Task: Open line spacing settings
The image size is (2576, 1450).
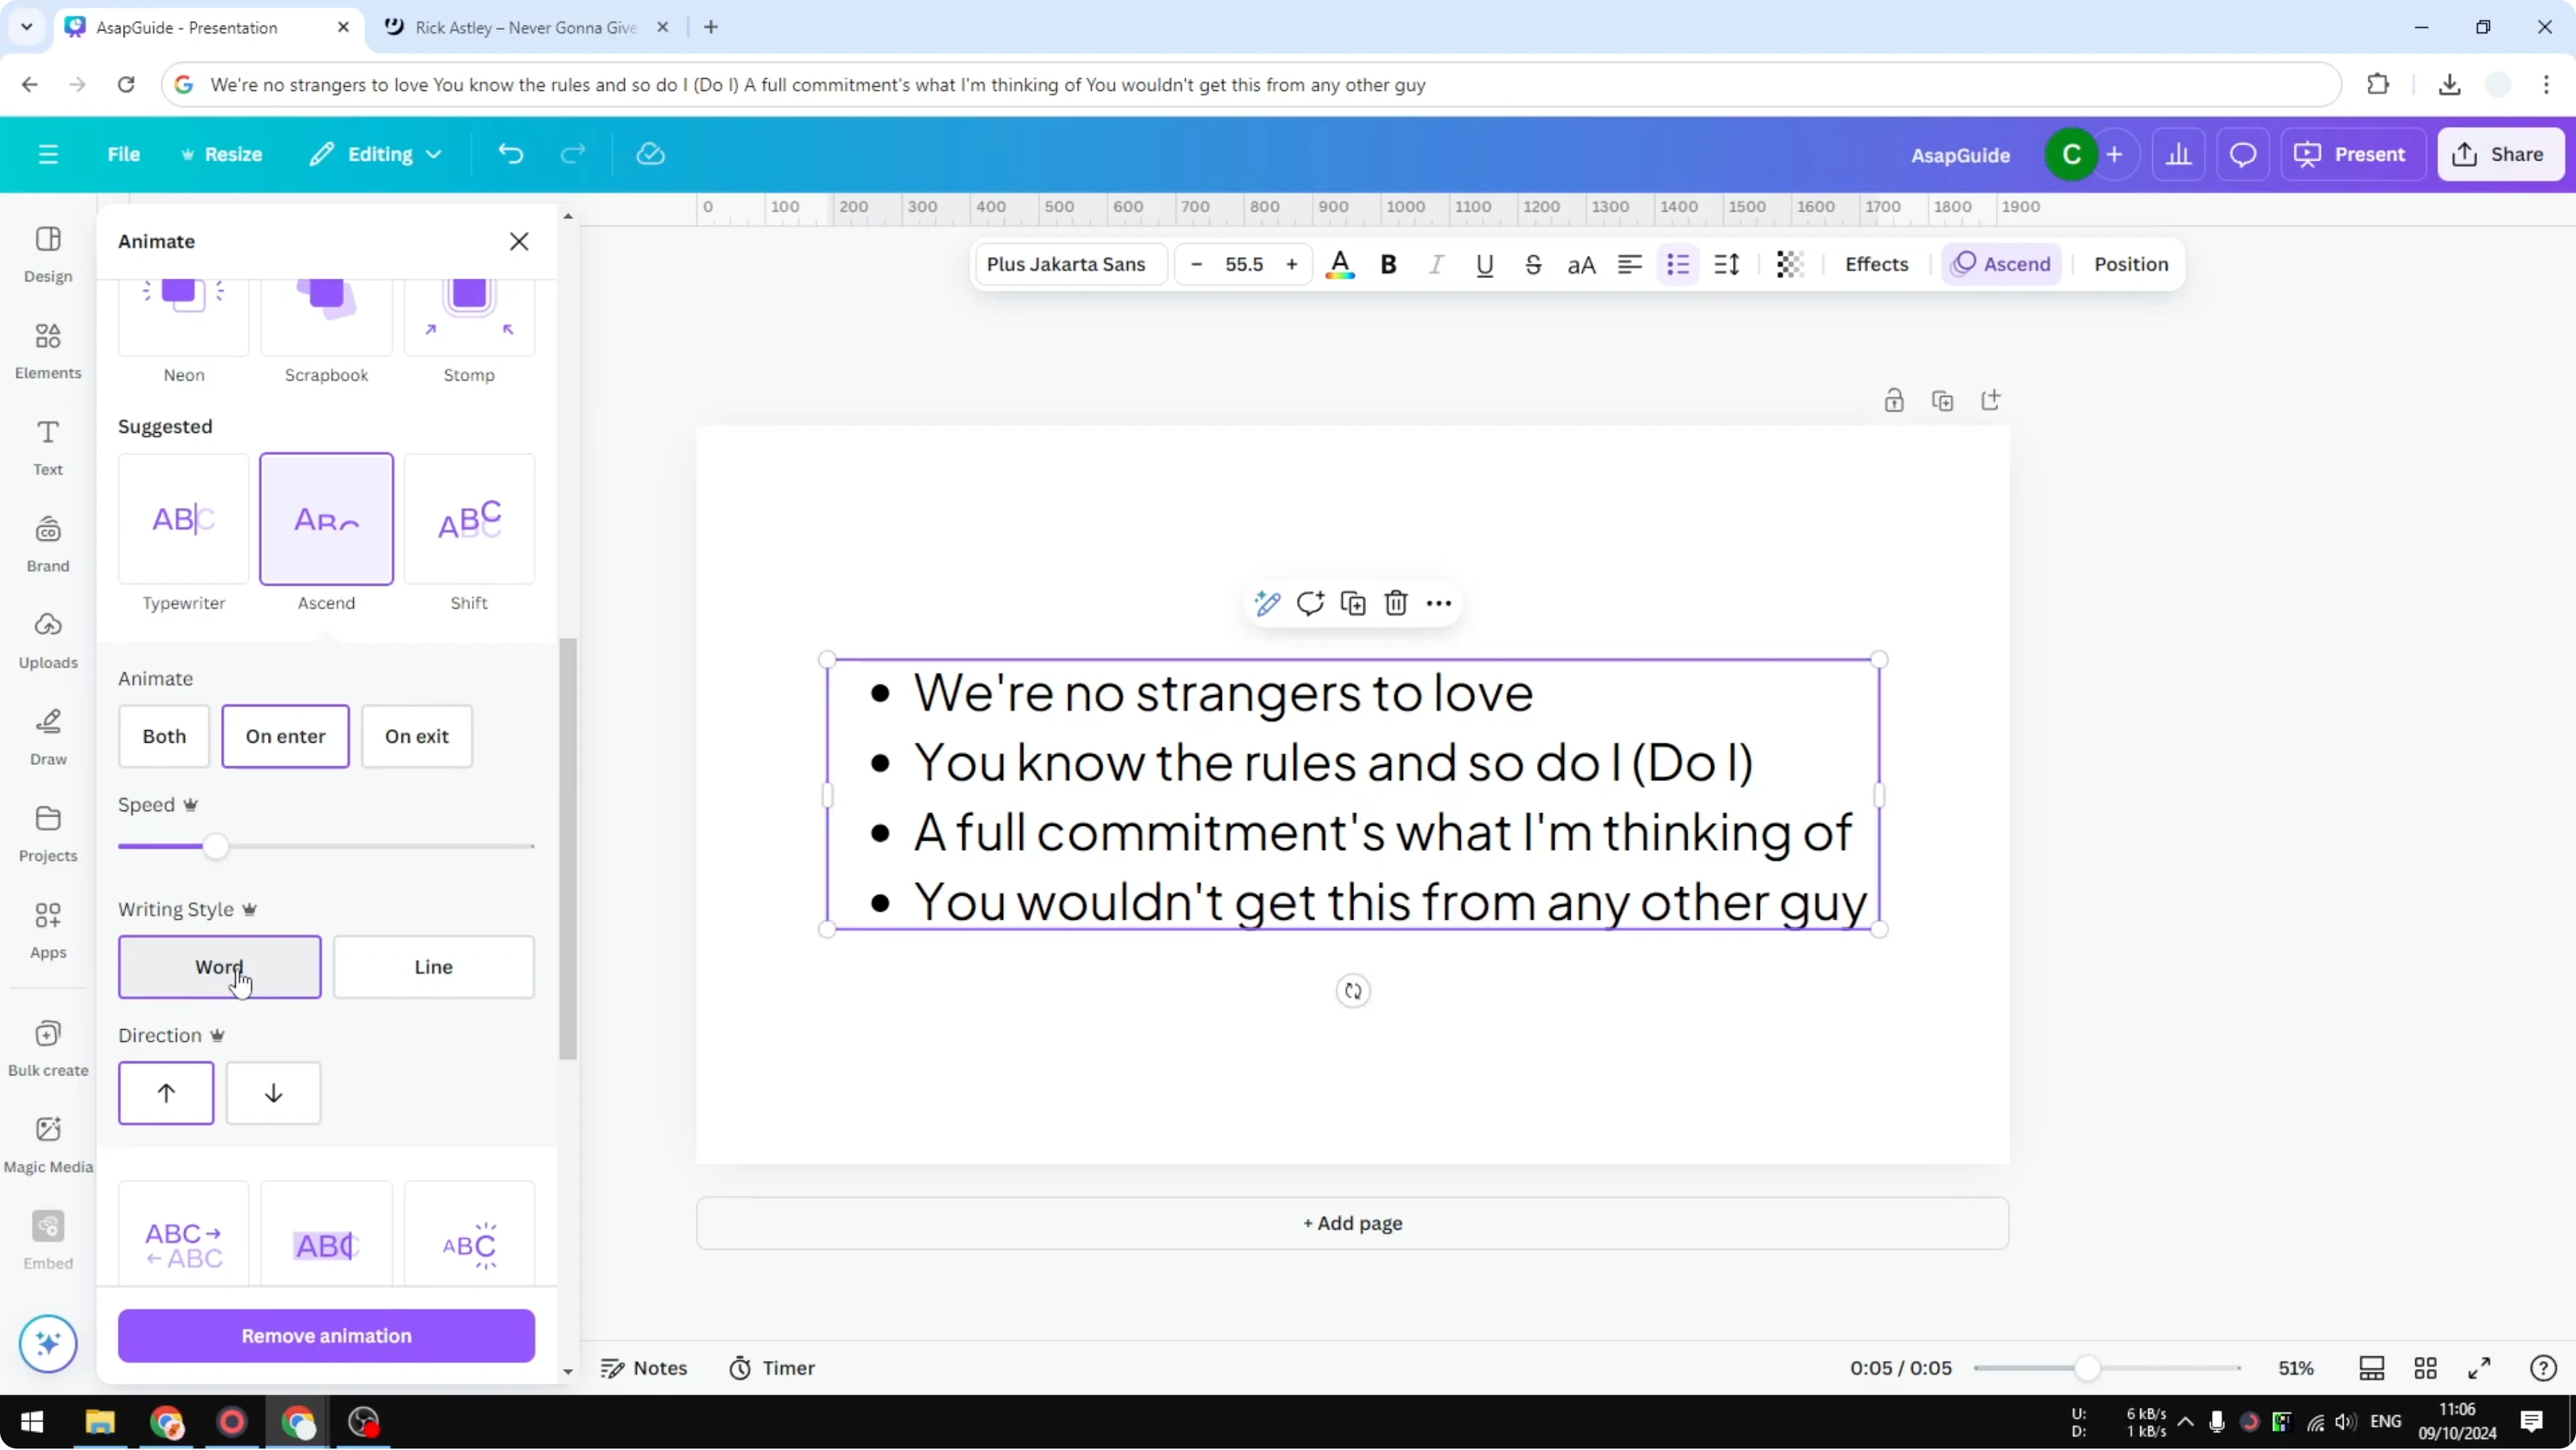Action: pos(1727,265)
